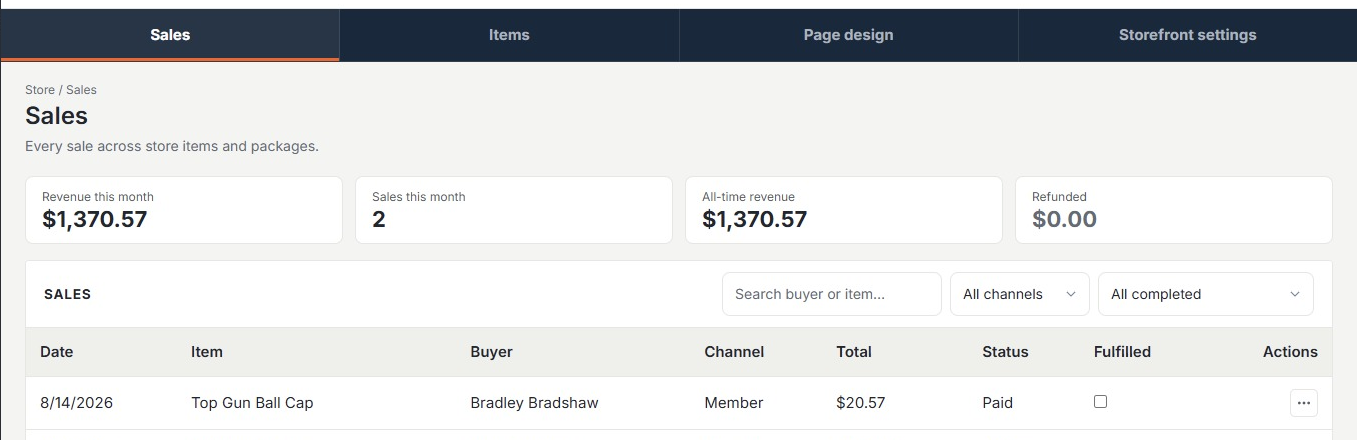Expand the All completed status filter

pyautogui.click(x=1205, y=294)
